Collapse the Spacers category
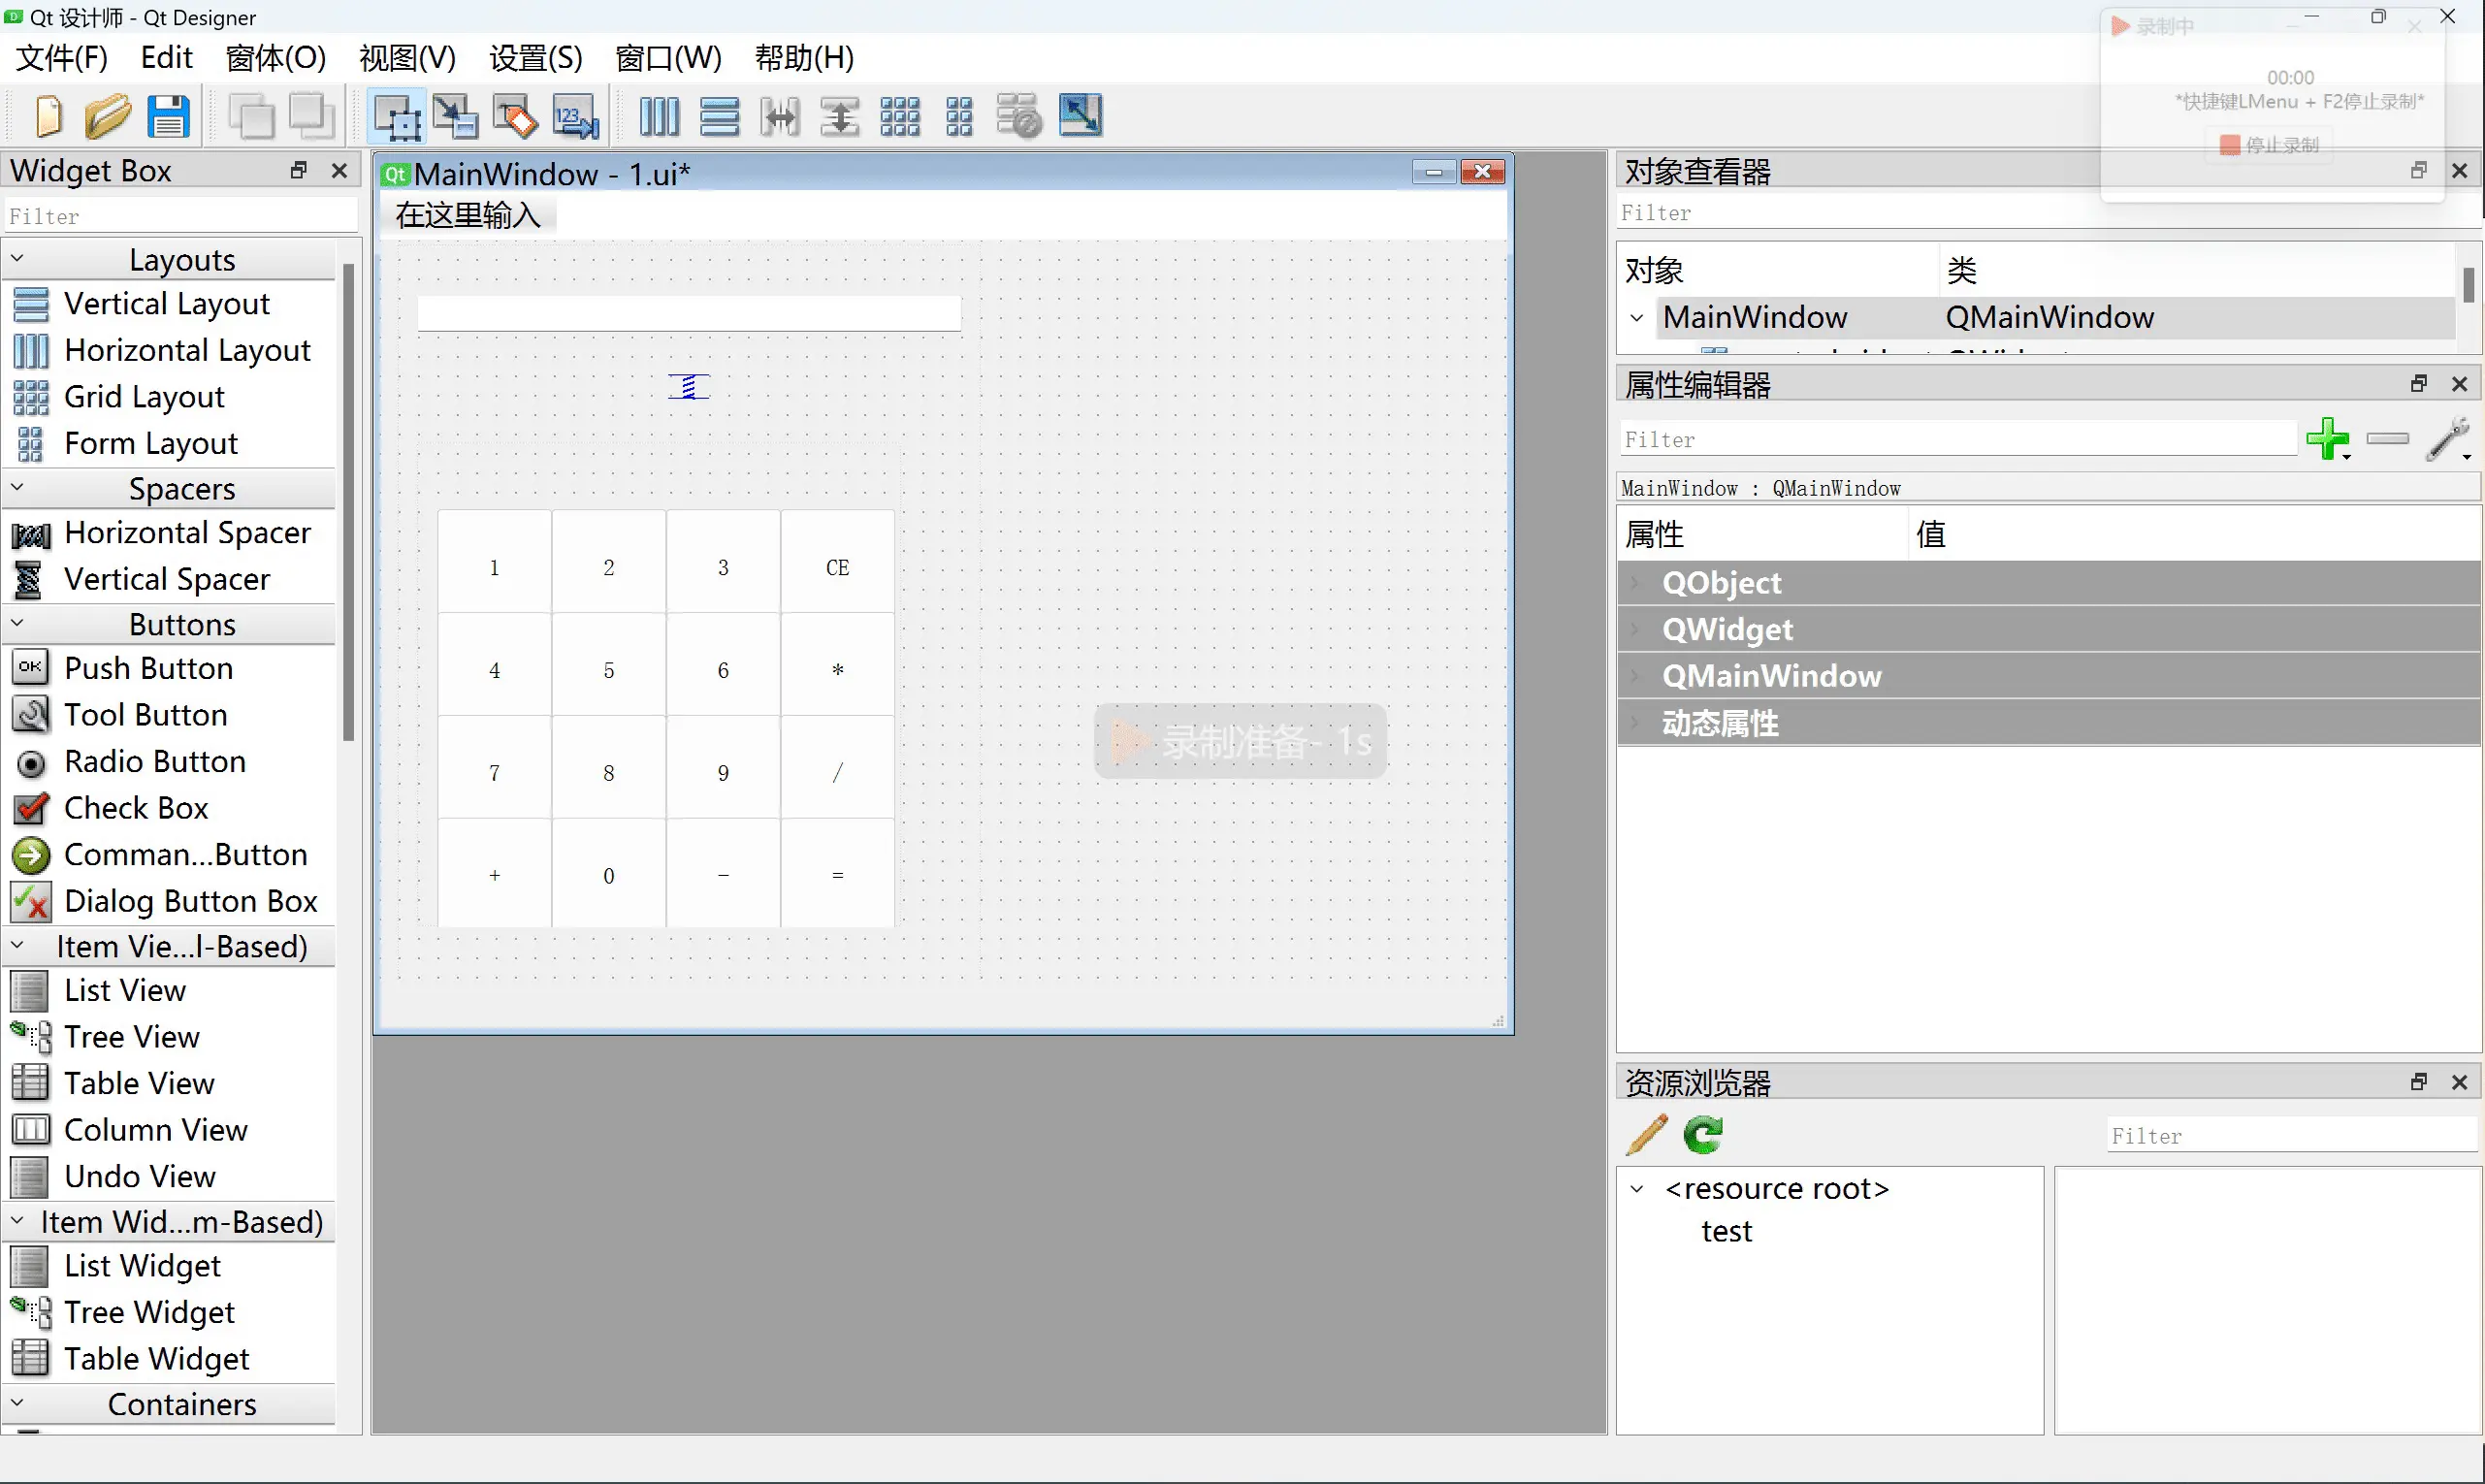This screenshot has height=1484, width=2485. coord(17,488)
